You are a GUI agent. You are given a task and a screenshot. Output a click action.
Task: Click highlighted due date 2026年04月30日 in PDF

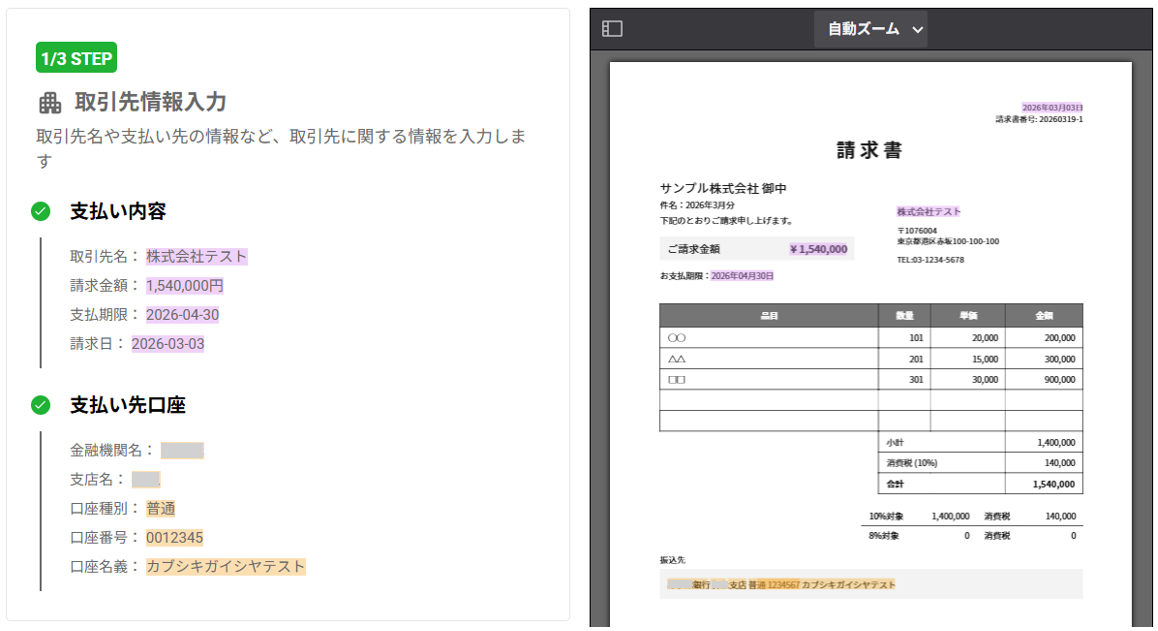(x=742, y=276)
